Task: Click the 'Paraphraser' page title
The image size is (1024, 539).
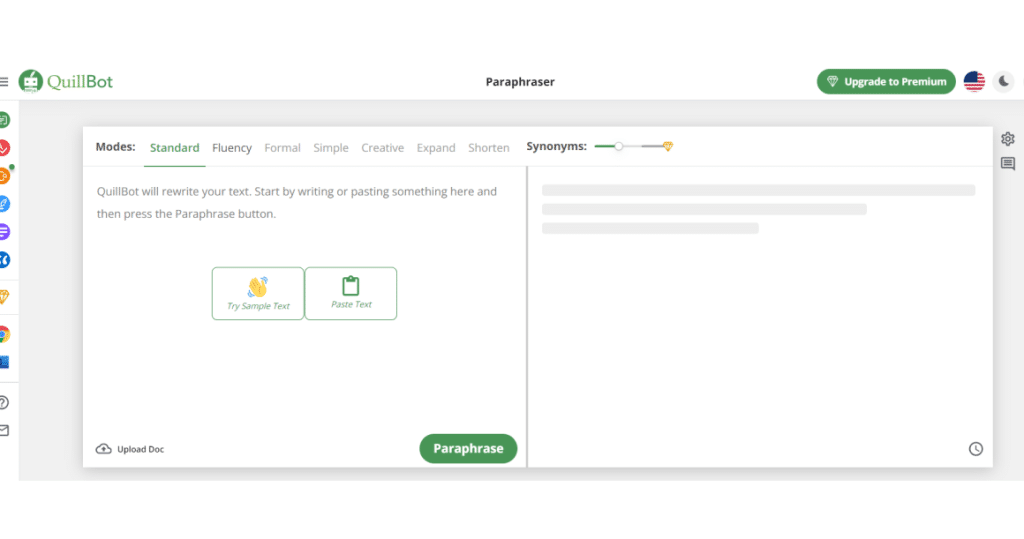Action: coord(520,82)
